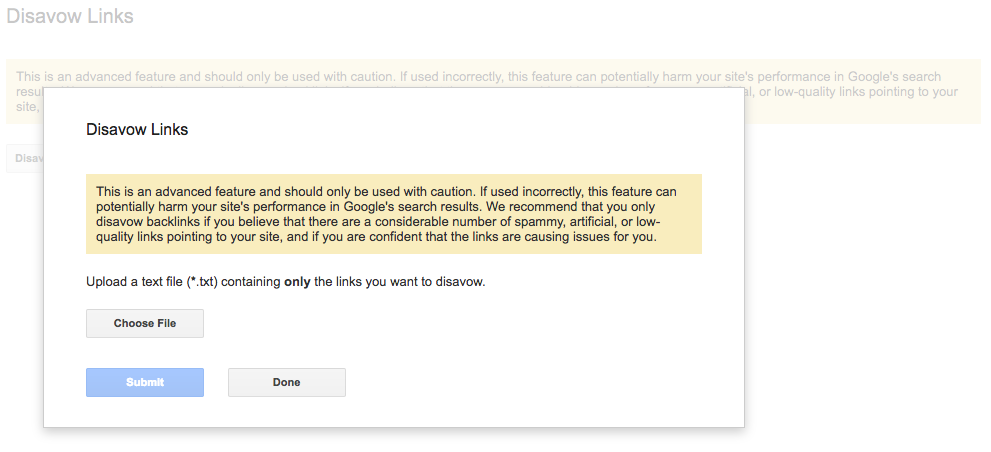Select the dialog title Disavow Links

(x=137, y=130)
